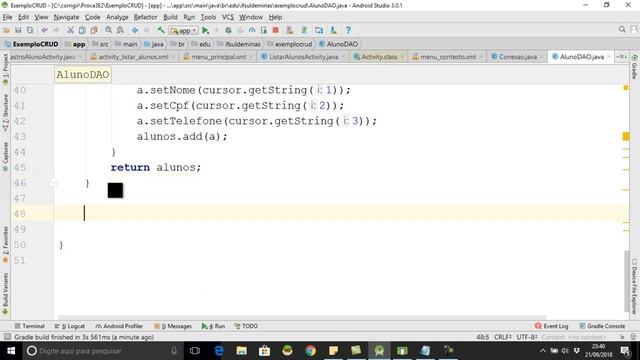The image size is (640, 360).
Task: Click the ifsuldeminas breadcrumb folder
Action: coord(239,44)
